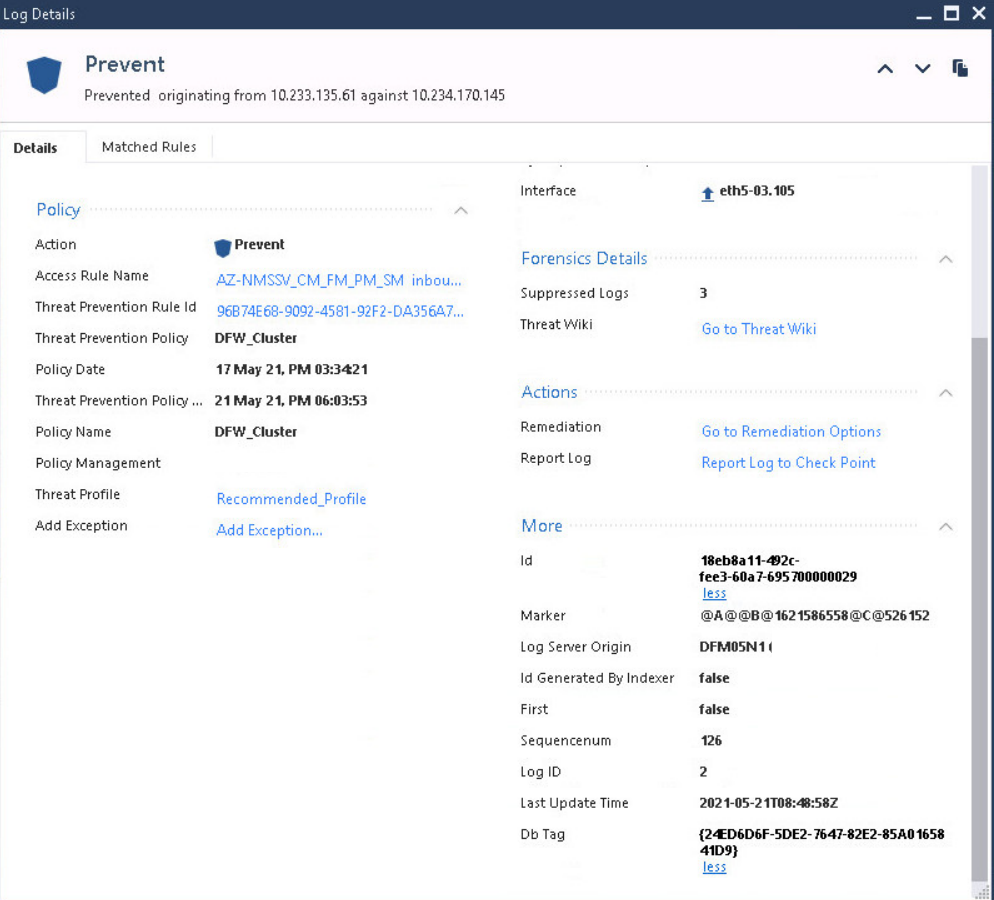The image size is (994, 900).
Task: Collapse the Policy section
Action: [x=461, y=210]
